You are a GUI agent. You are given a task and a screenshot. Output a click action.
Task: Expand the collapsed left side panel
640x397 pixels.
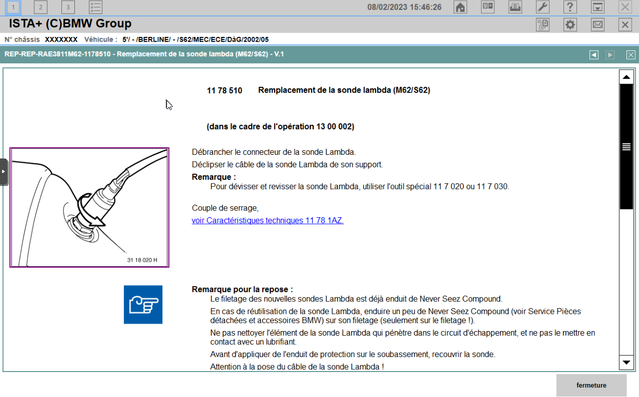pos(3,172)
